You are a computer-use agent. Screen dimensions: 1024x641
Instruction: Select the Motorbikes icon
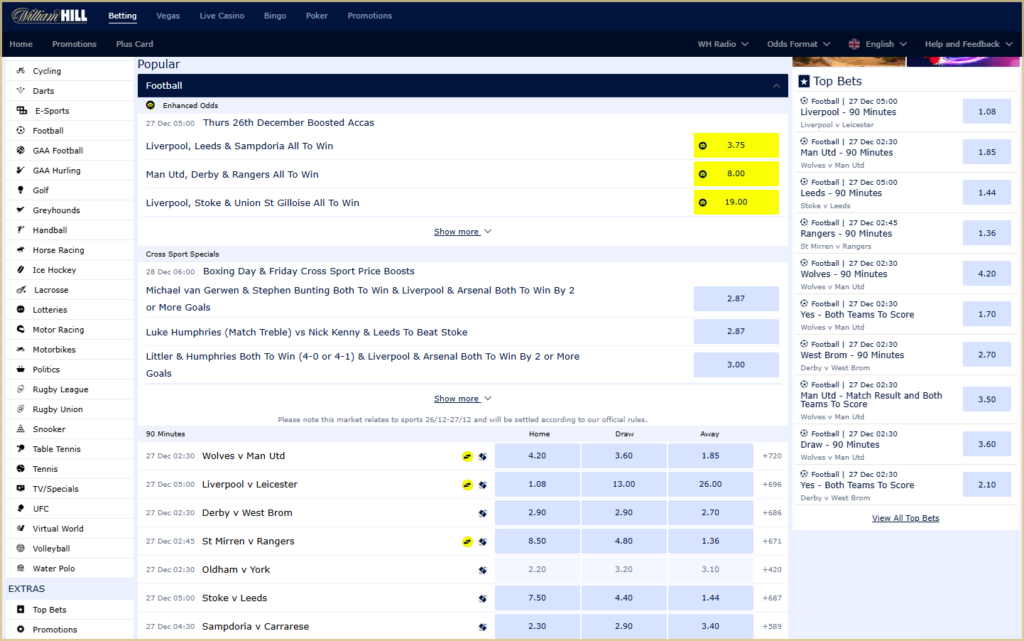coord(20,349)
